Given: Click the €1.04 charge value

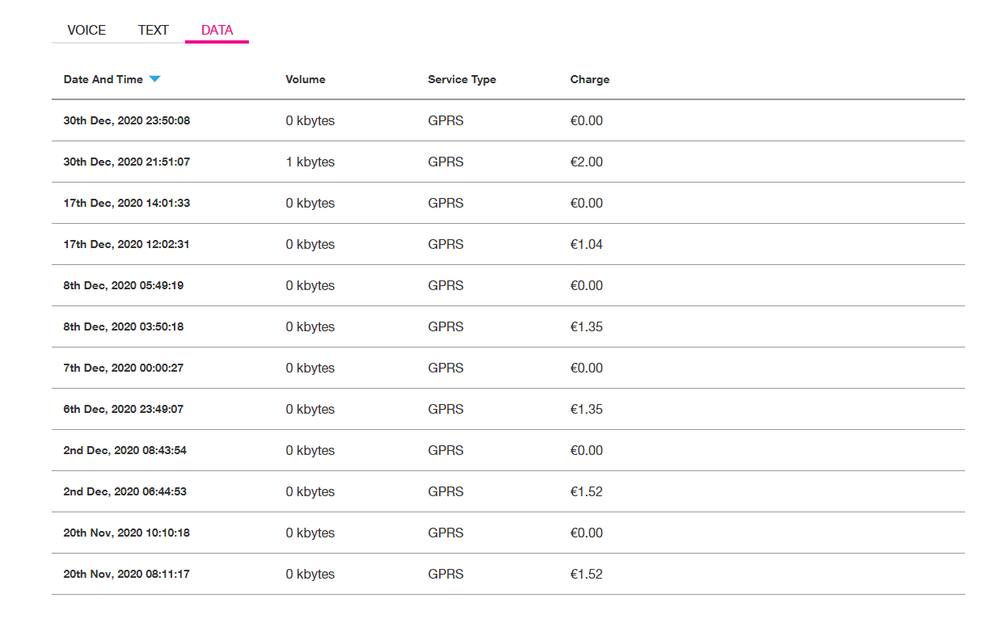Looking at the screenshot, I should click(x=586, y=244).
